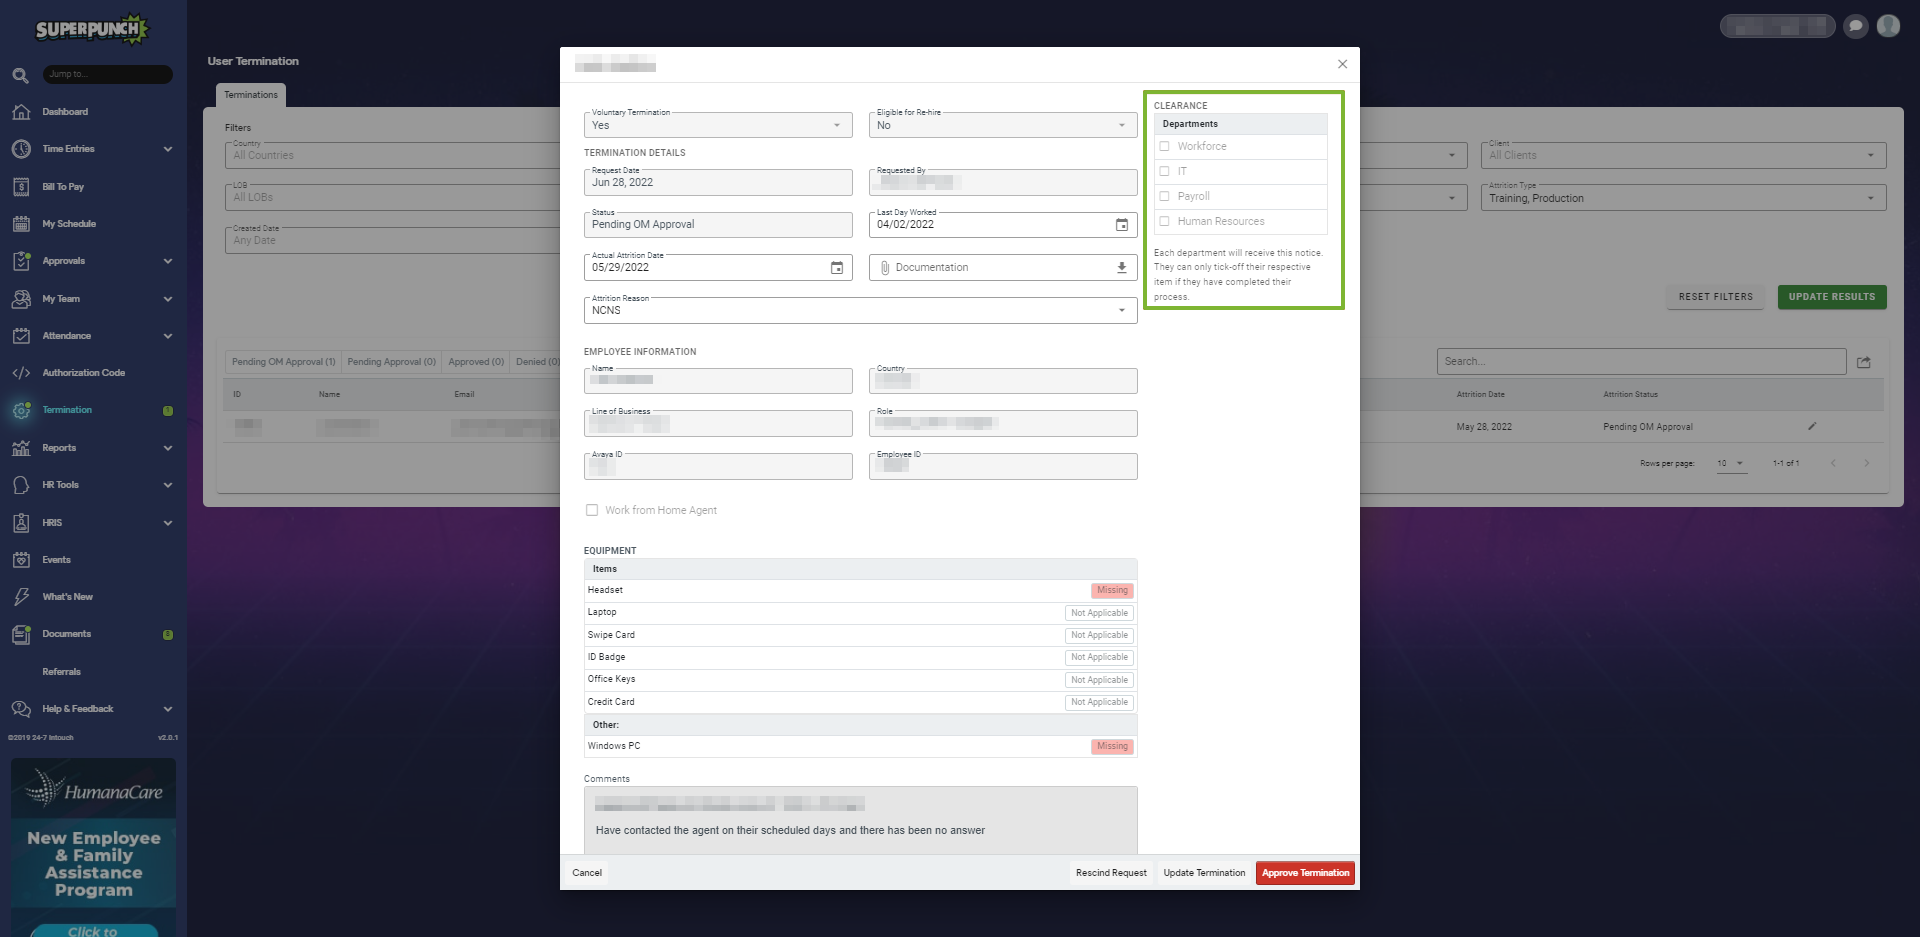Close the termination dialog with X
The height and width of the screenshot is (937, 1920).
(x=1342, y=64)
